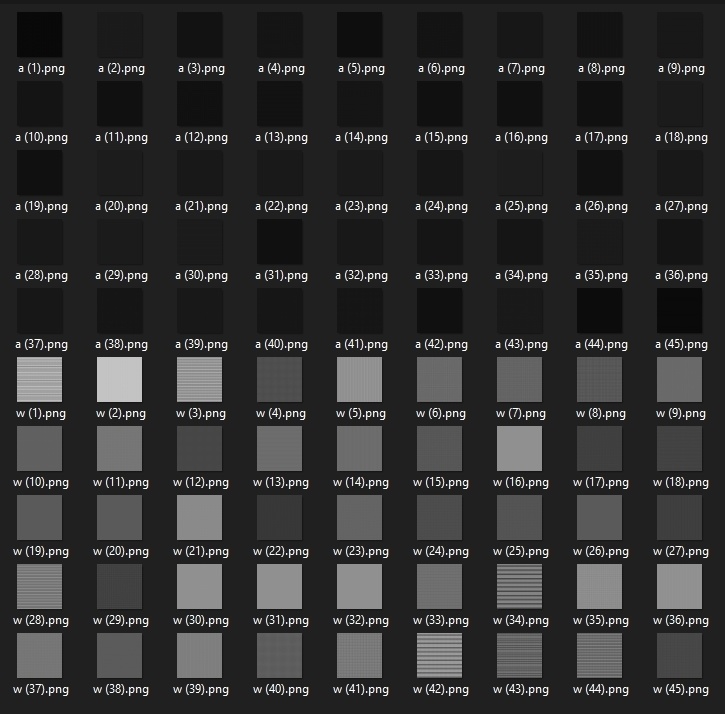The width and height of the screenshot is (725, 714).
Task: Click the file name a (18).png
Action: 681,138
